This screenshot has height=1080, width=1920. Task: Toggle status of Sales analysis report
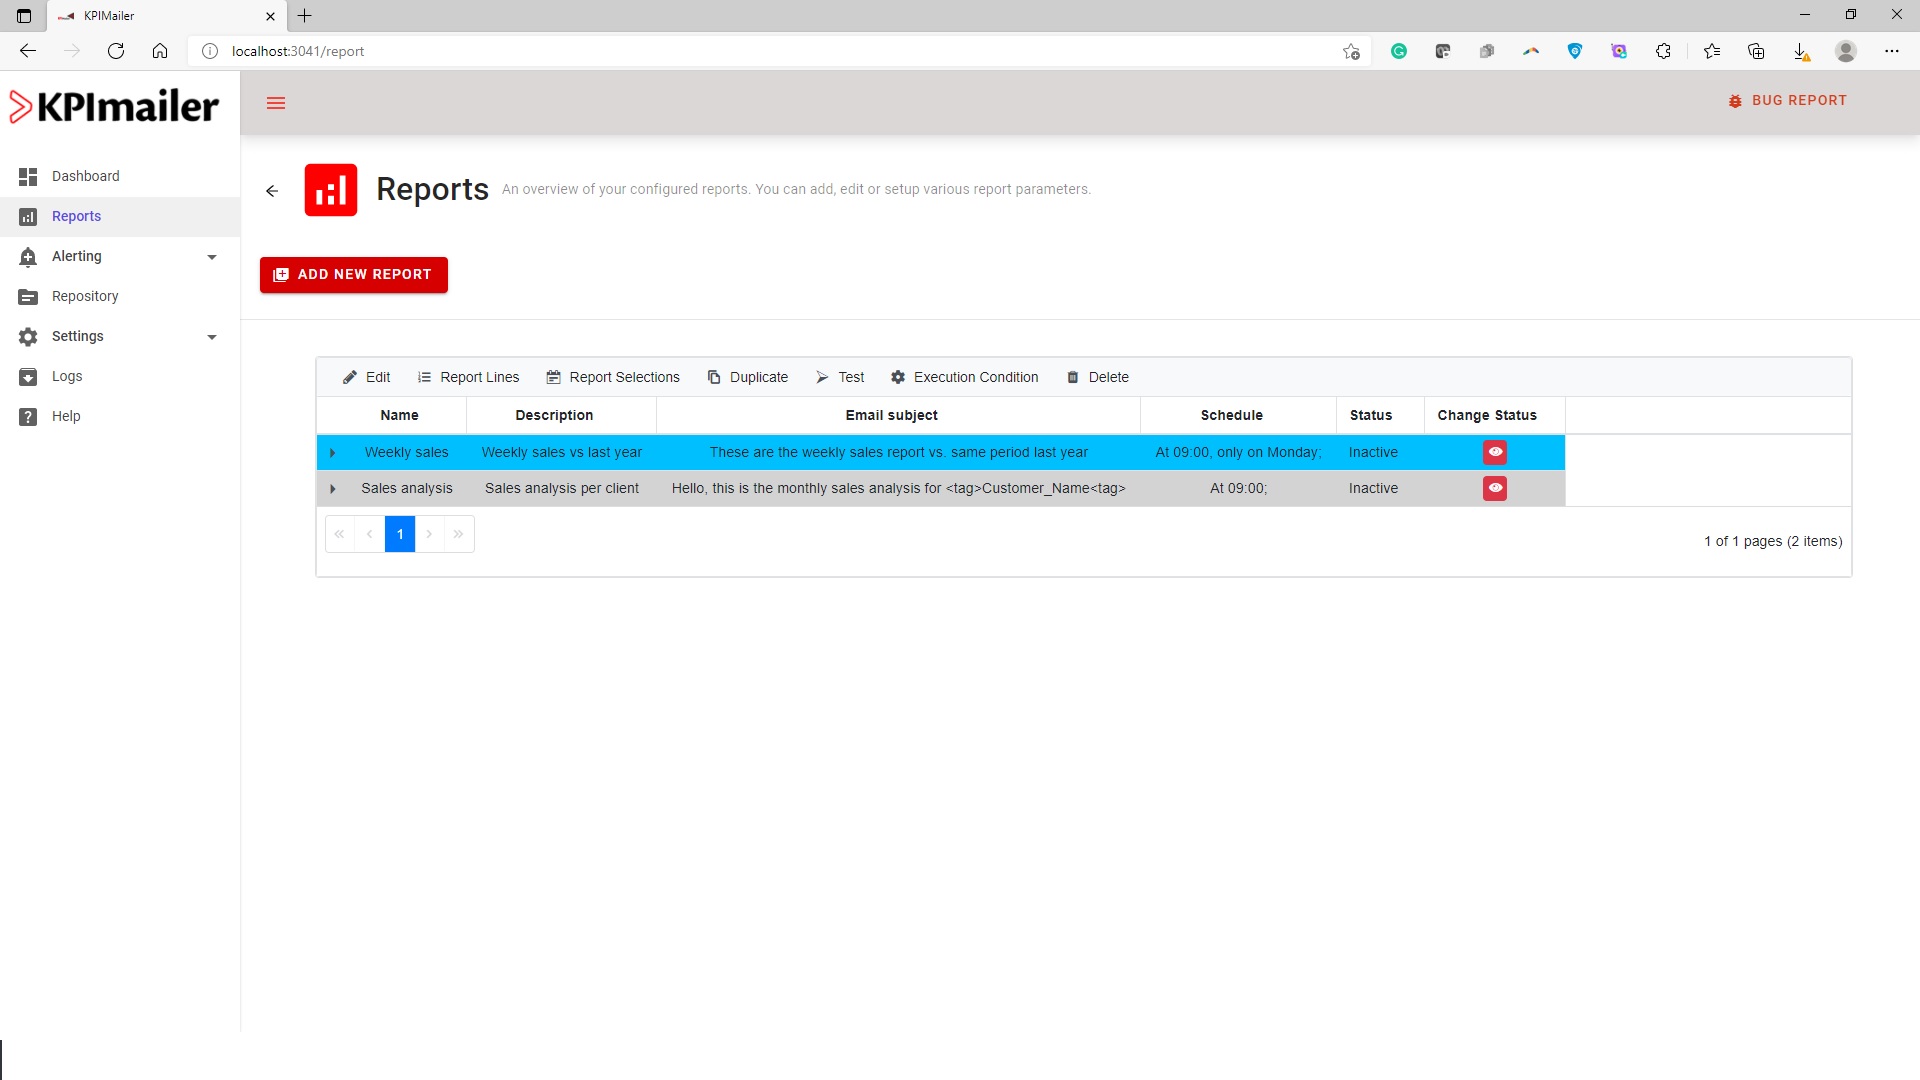tap(1494, 488)
